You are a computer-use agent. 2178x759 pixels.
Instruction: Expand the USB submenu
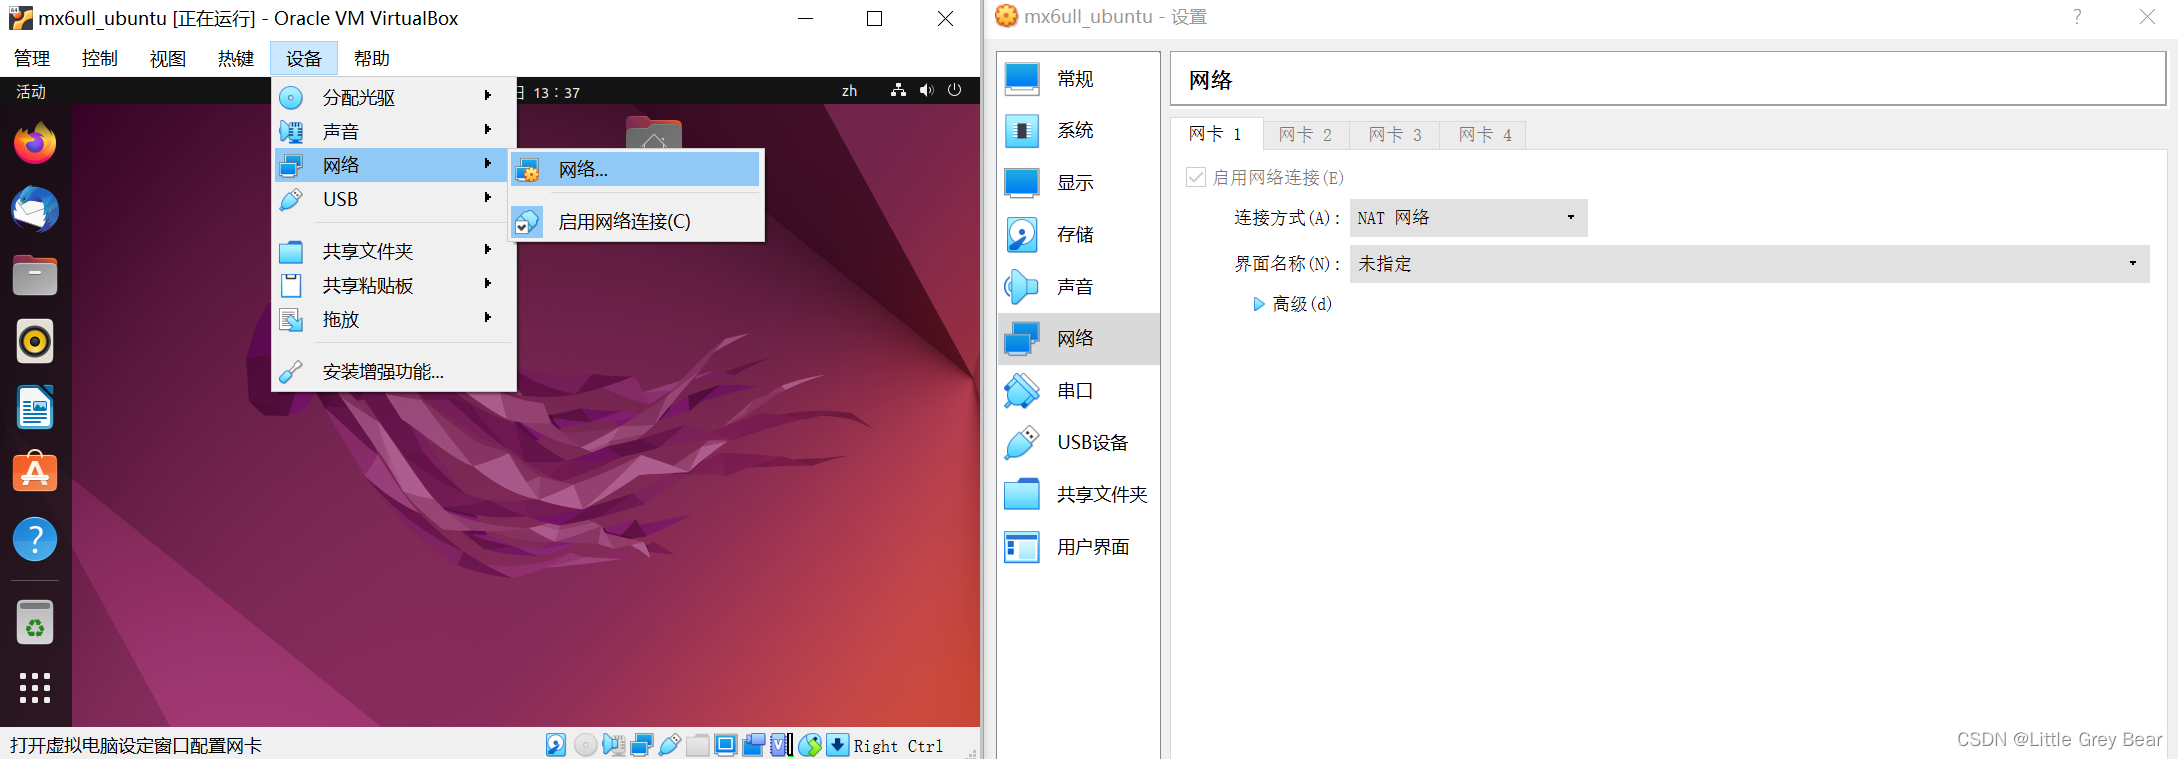(x=394, y=199)
